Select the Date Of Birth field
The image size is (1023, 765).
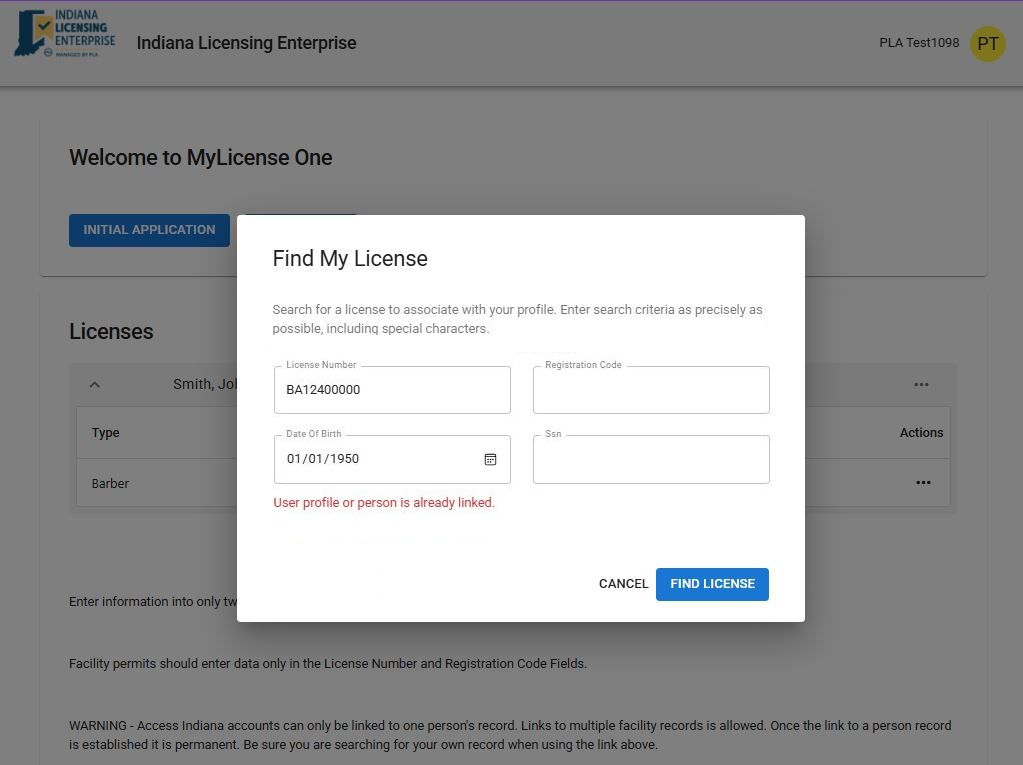[375, 459]
